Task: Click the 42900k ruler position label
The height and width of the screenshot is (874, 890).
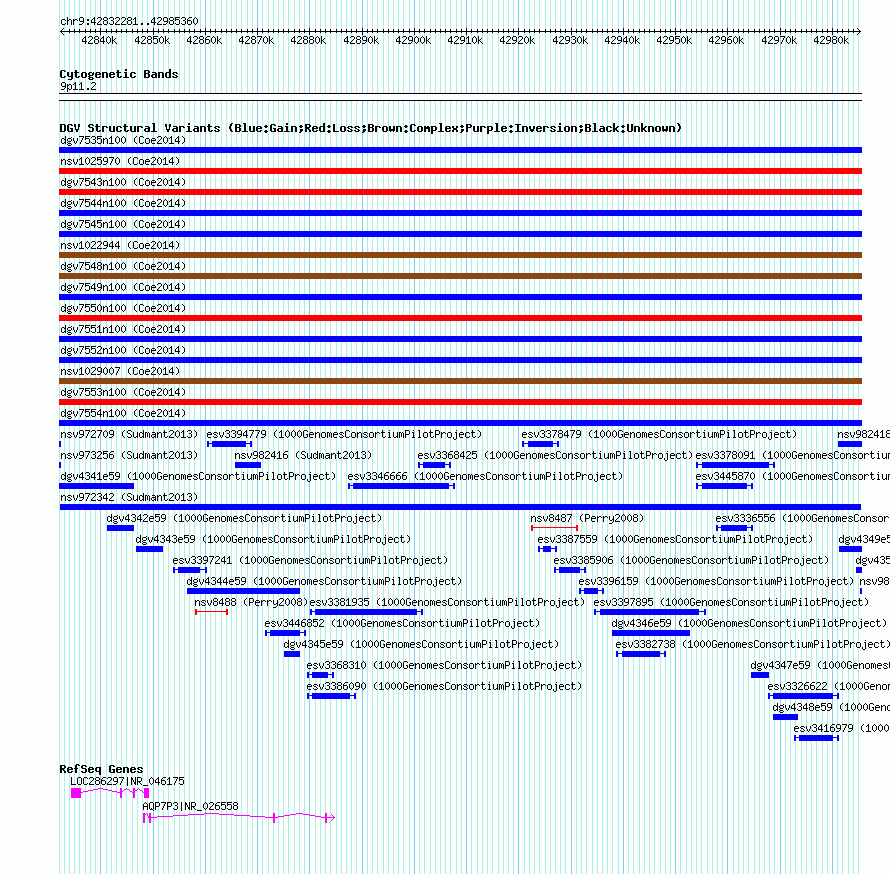Action: pos(413,40)
